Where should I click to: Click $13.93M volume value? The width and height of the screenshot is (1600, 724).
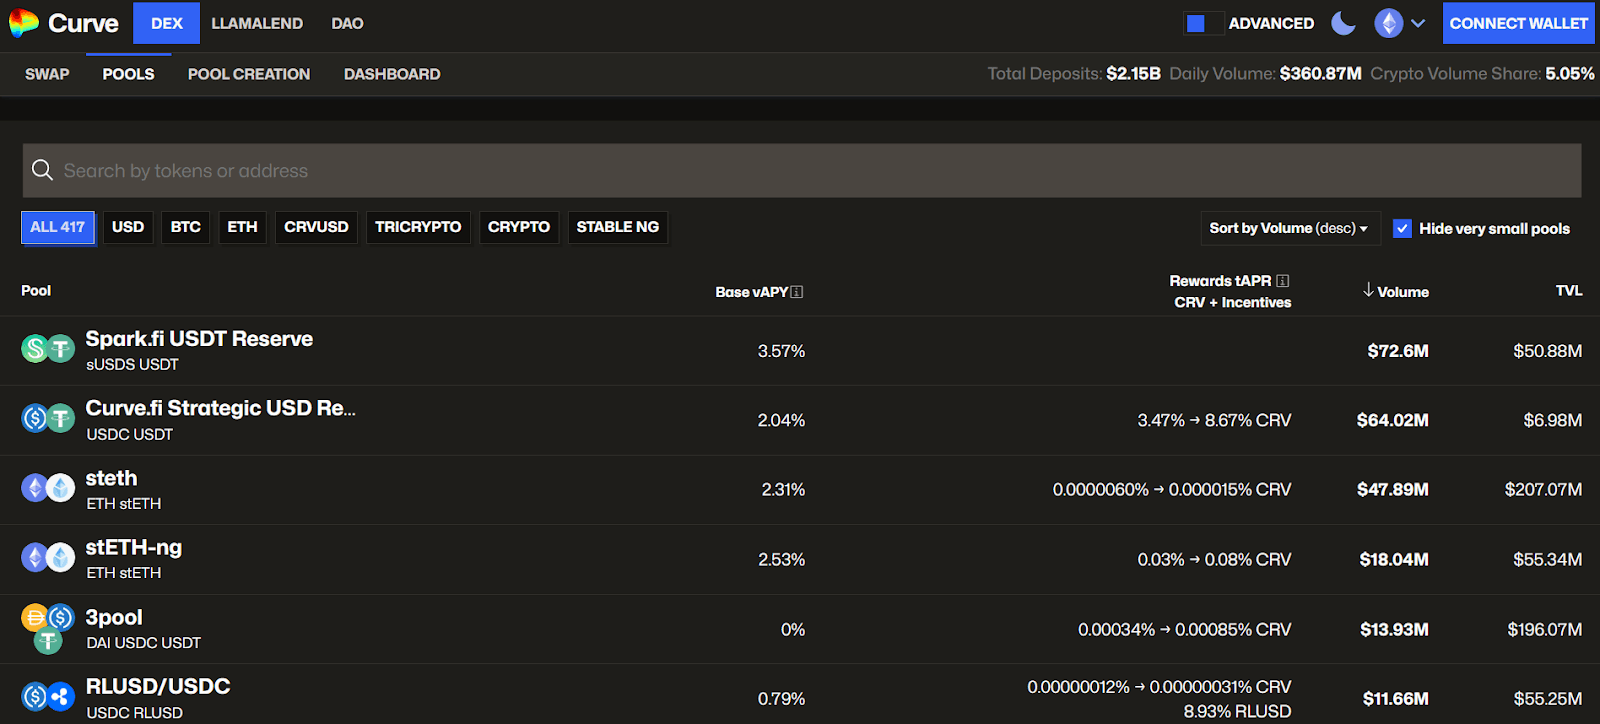click(x=1394, y=630)
